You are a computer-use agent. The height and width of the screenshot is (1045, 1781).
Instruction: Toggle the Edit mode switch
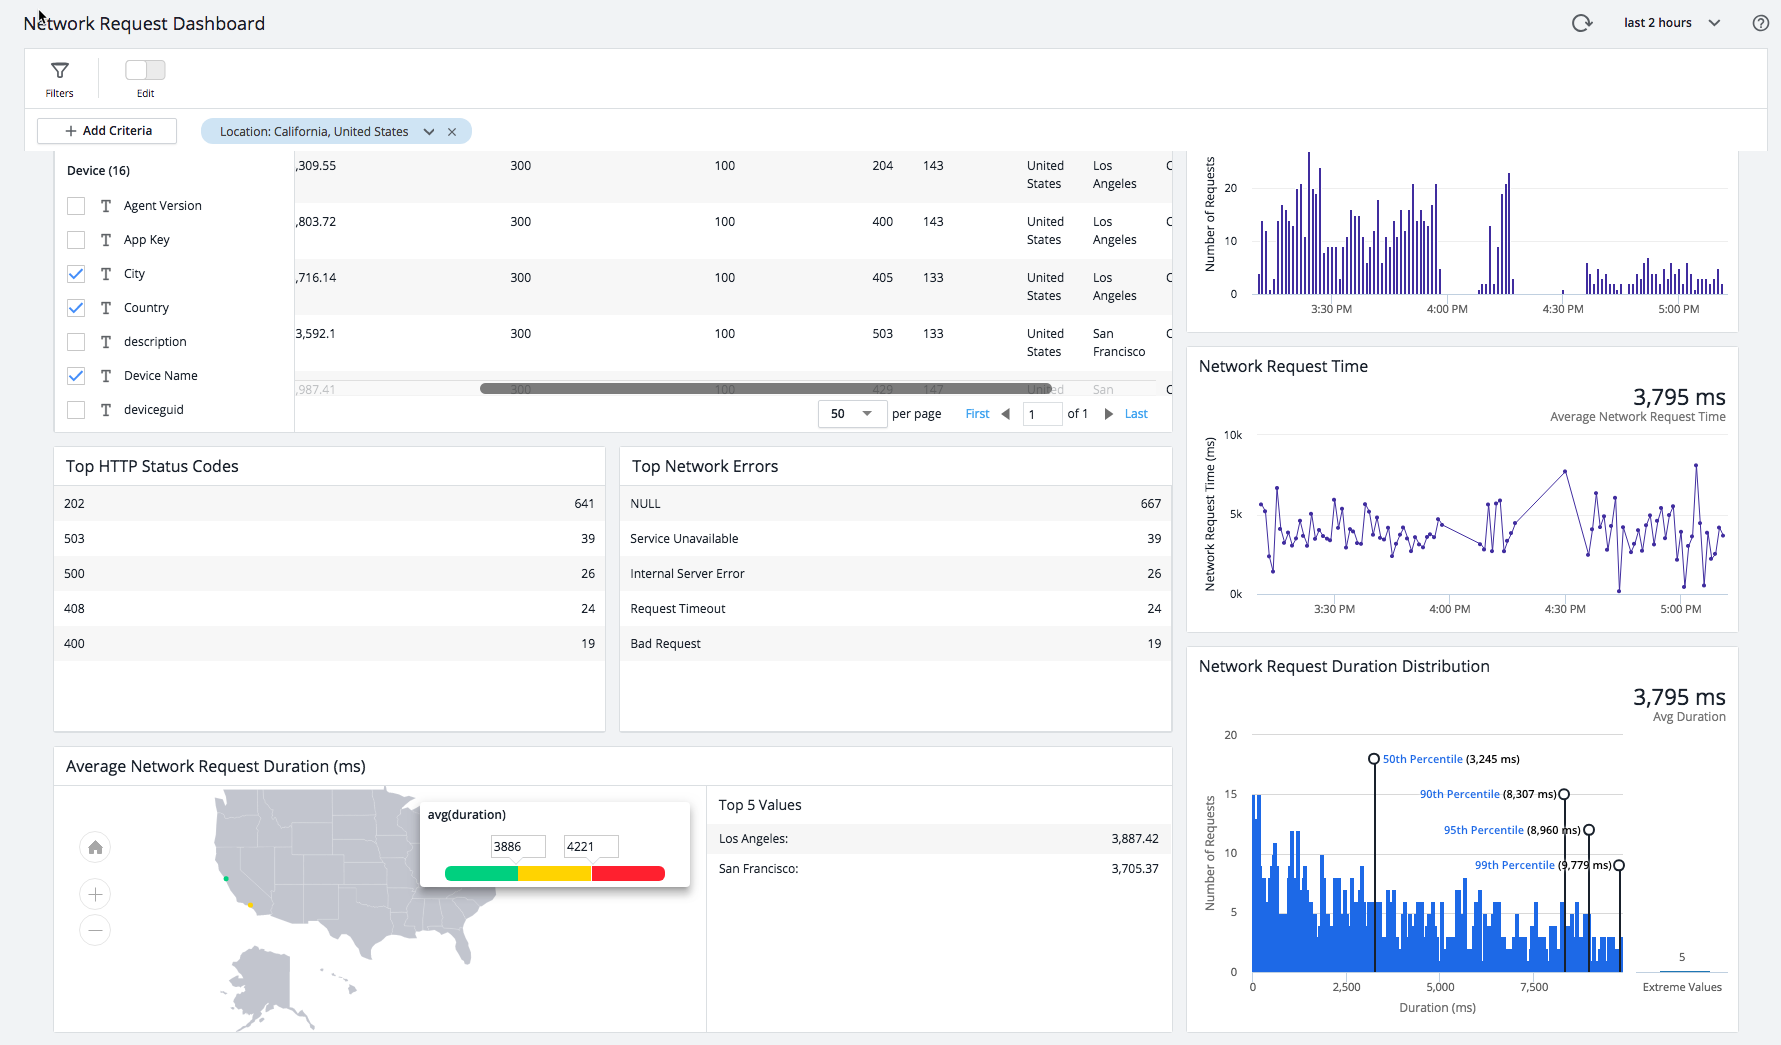click(x=145, y=70)
